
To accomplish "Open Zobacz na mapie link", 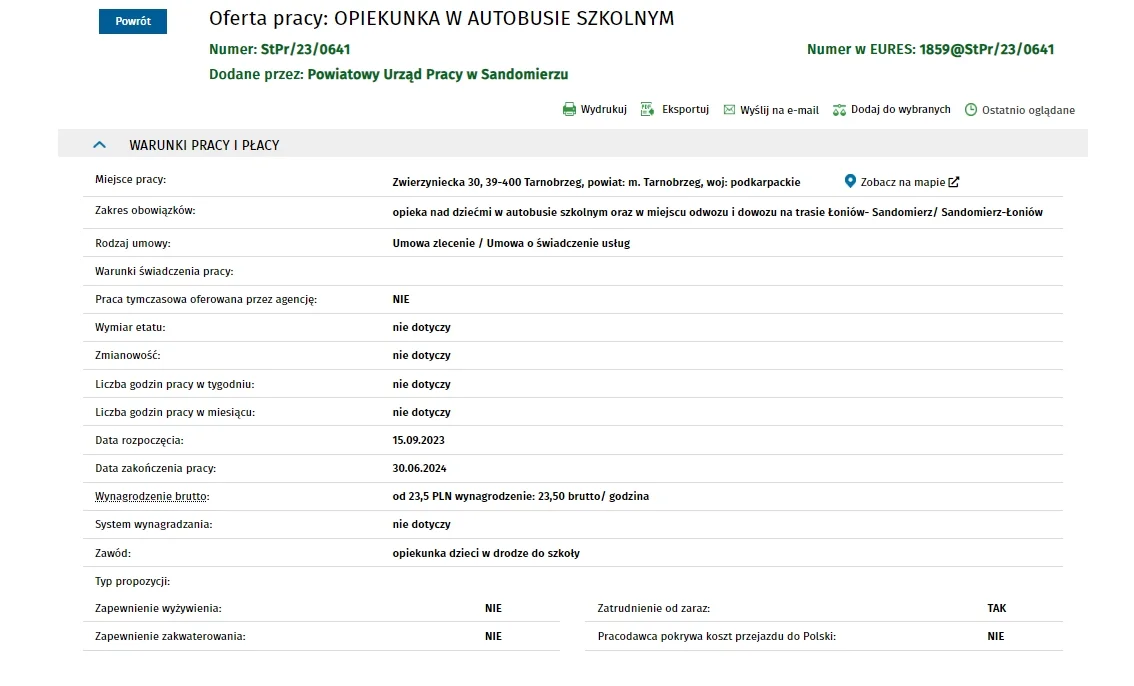I will coord(903,182).
